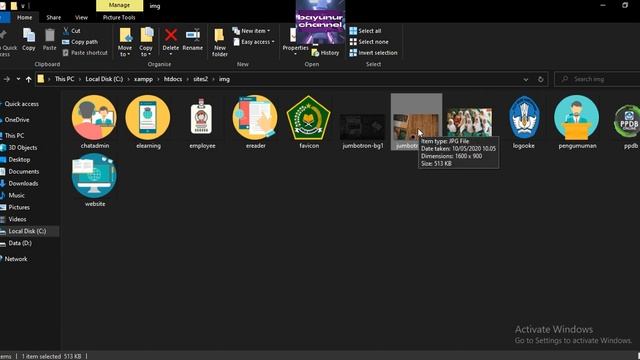The height and width of the screenshot is (360, 640).
Task: Click Select all
Action: [x=365, y=31]
